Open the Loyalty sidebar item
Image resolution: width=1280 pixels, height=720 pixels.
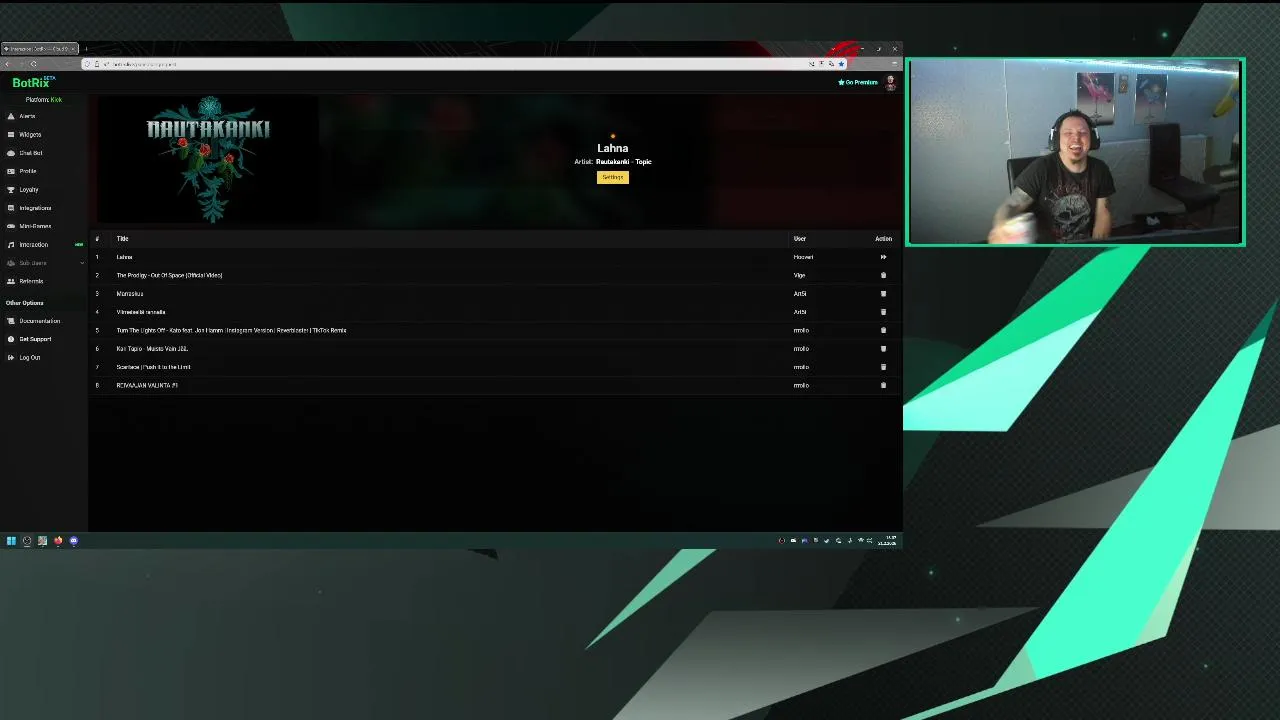(x=29, y=189)
